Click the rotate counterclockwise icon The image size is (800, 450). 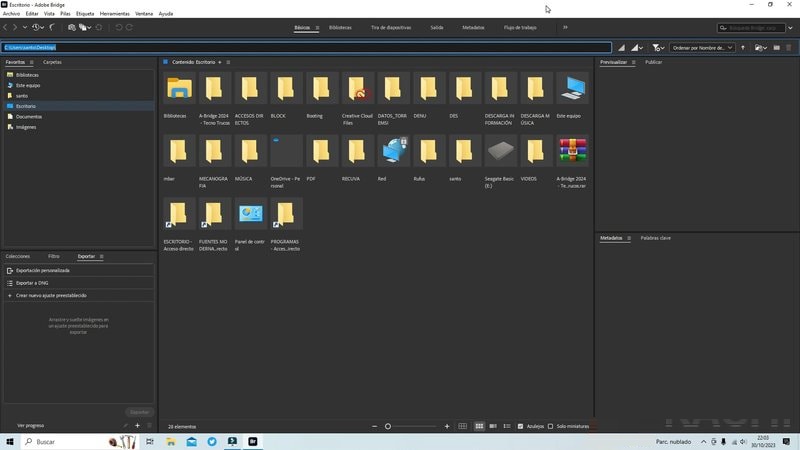[118, 28]
